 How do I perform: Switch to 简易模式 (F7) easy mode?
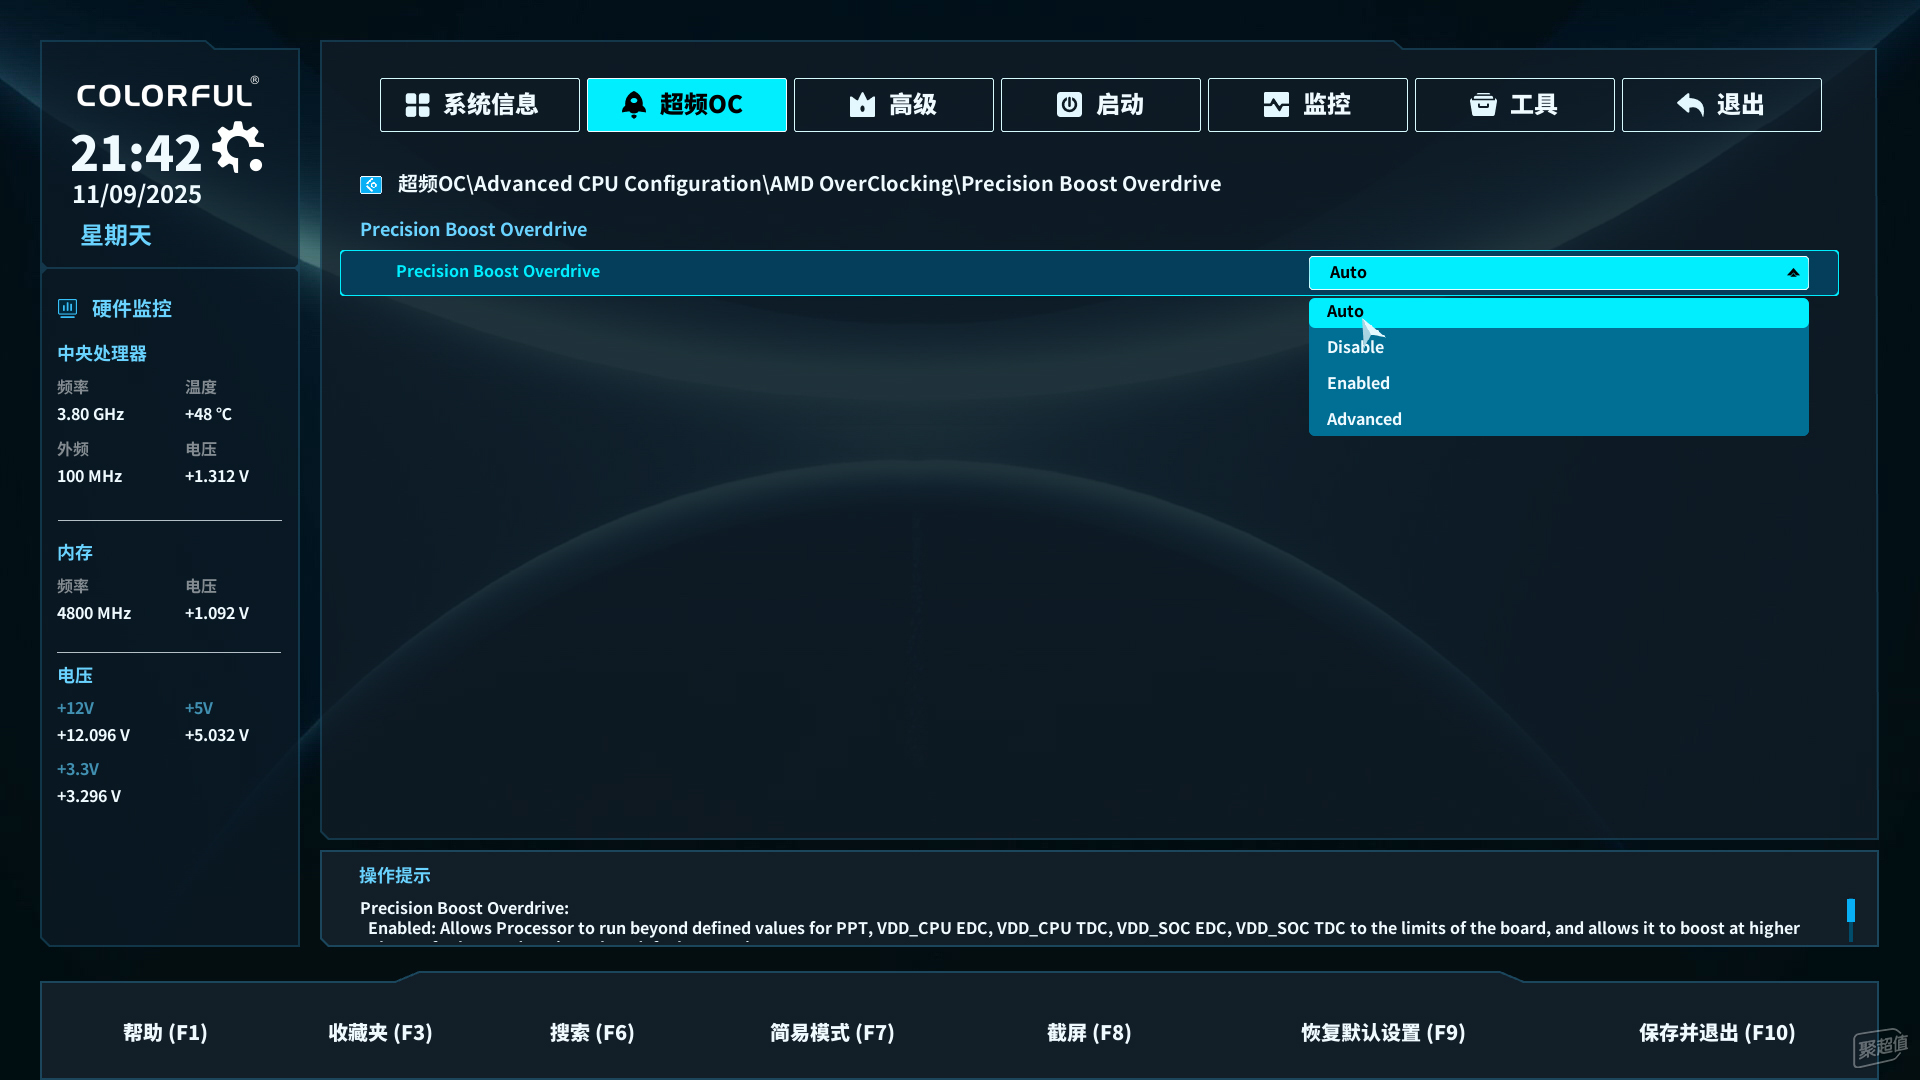(831, 1033)
